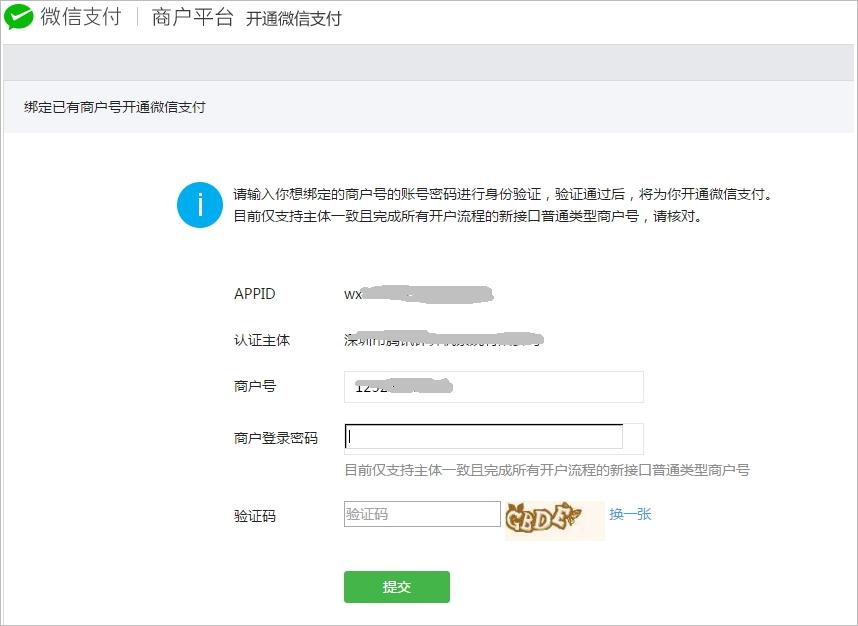
Task: Select the 验证码 captcha code input box
Action: [421, 515]
